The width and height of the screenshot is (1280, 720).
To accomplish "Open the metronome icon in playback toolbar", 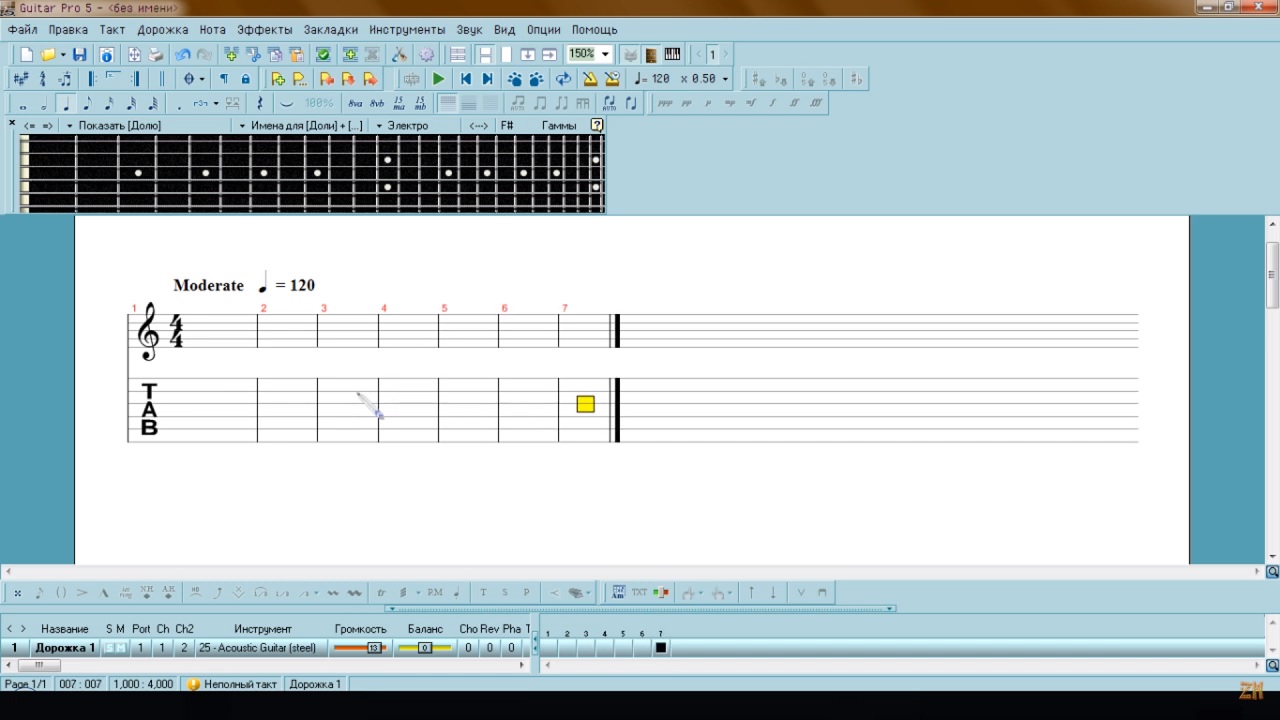I will 590,79.
